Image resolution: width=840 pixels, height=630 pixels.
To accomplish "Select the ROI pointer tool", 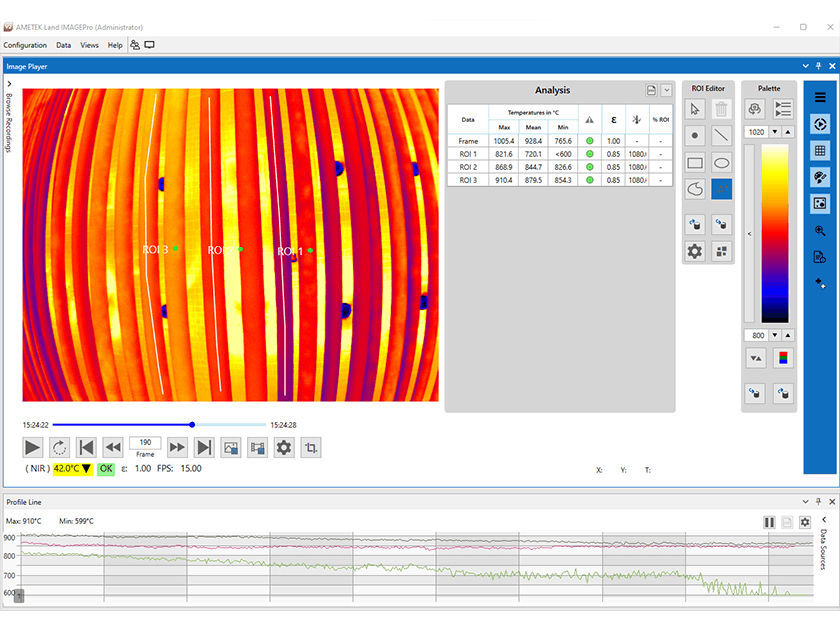I will click(x=695, y=108).
